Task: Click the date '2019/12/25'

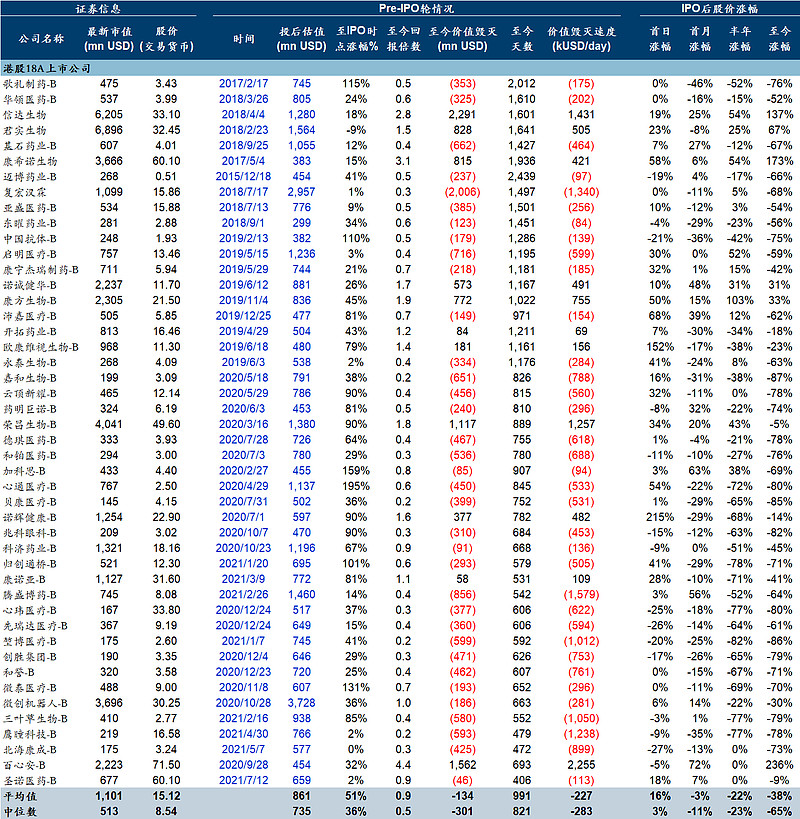Action: (x=243, y=316)
